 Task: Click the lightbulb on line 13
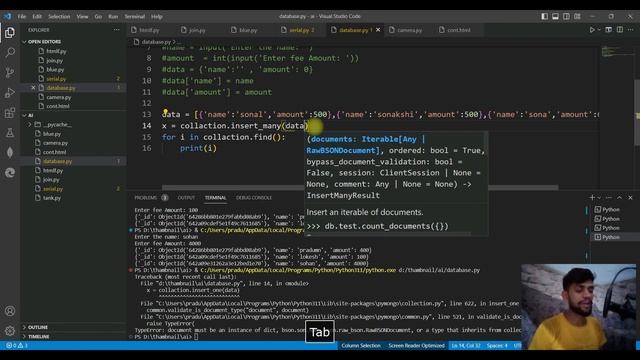click(165, 111)
